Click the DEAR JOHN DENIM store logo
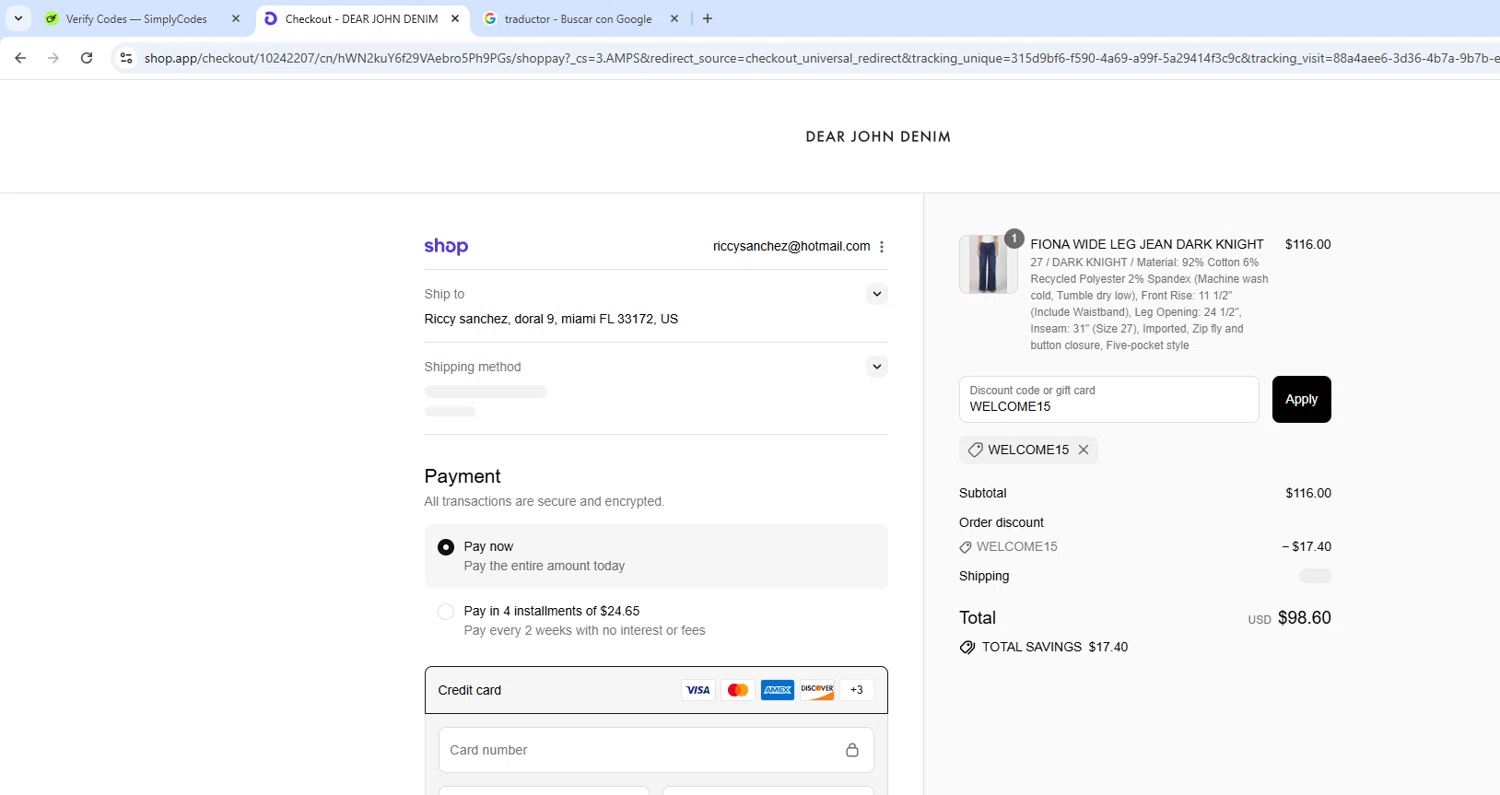Image resolution: width=1500 pixels, height=795 pixels. (878, 137)
